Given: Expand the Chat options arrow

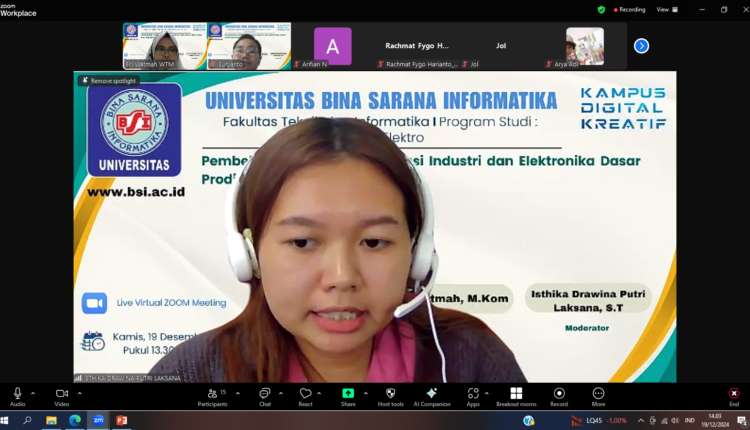Looking at the screenshot, I should (x=281, y=393).
